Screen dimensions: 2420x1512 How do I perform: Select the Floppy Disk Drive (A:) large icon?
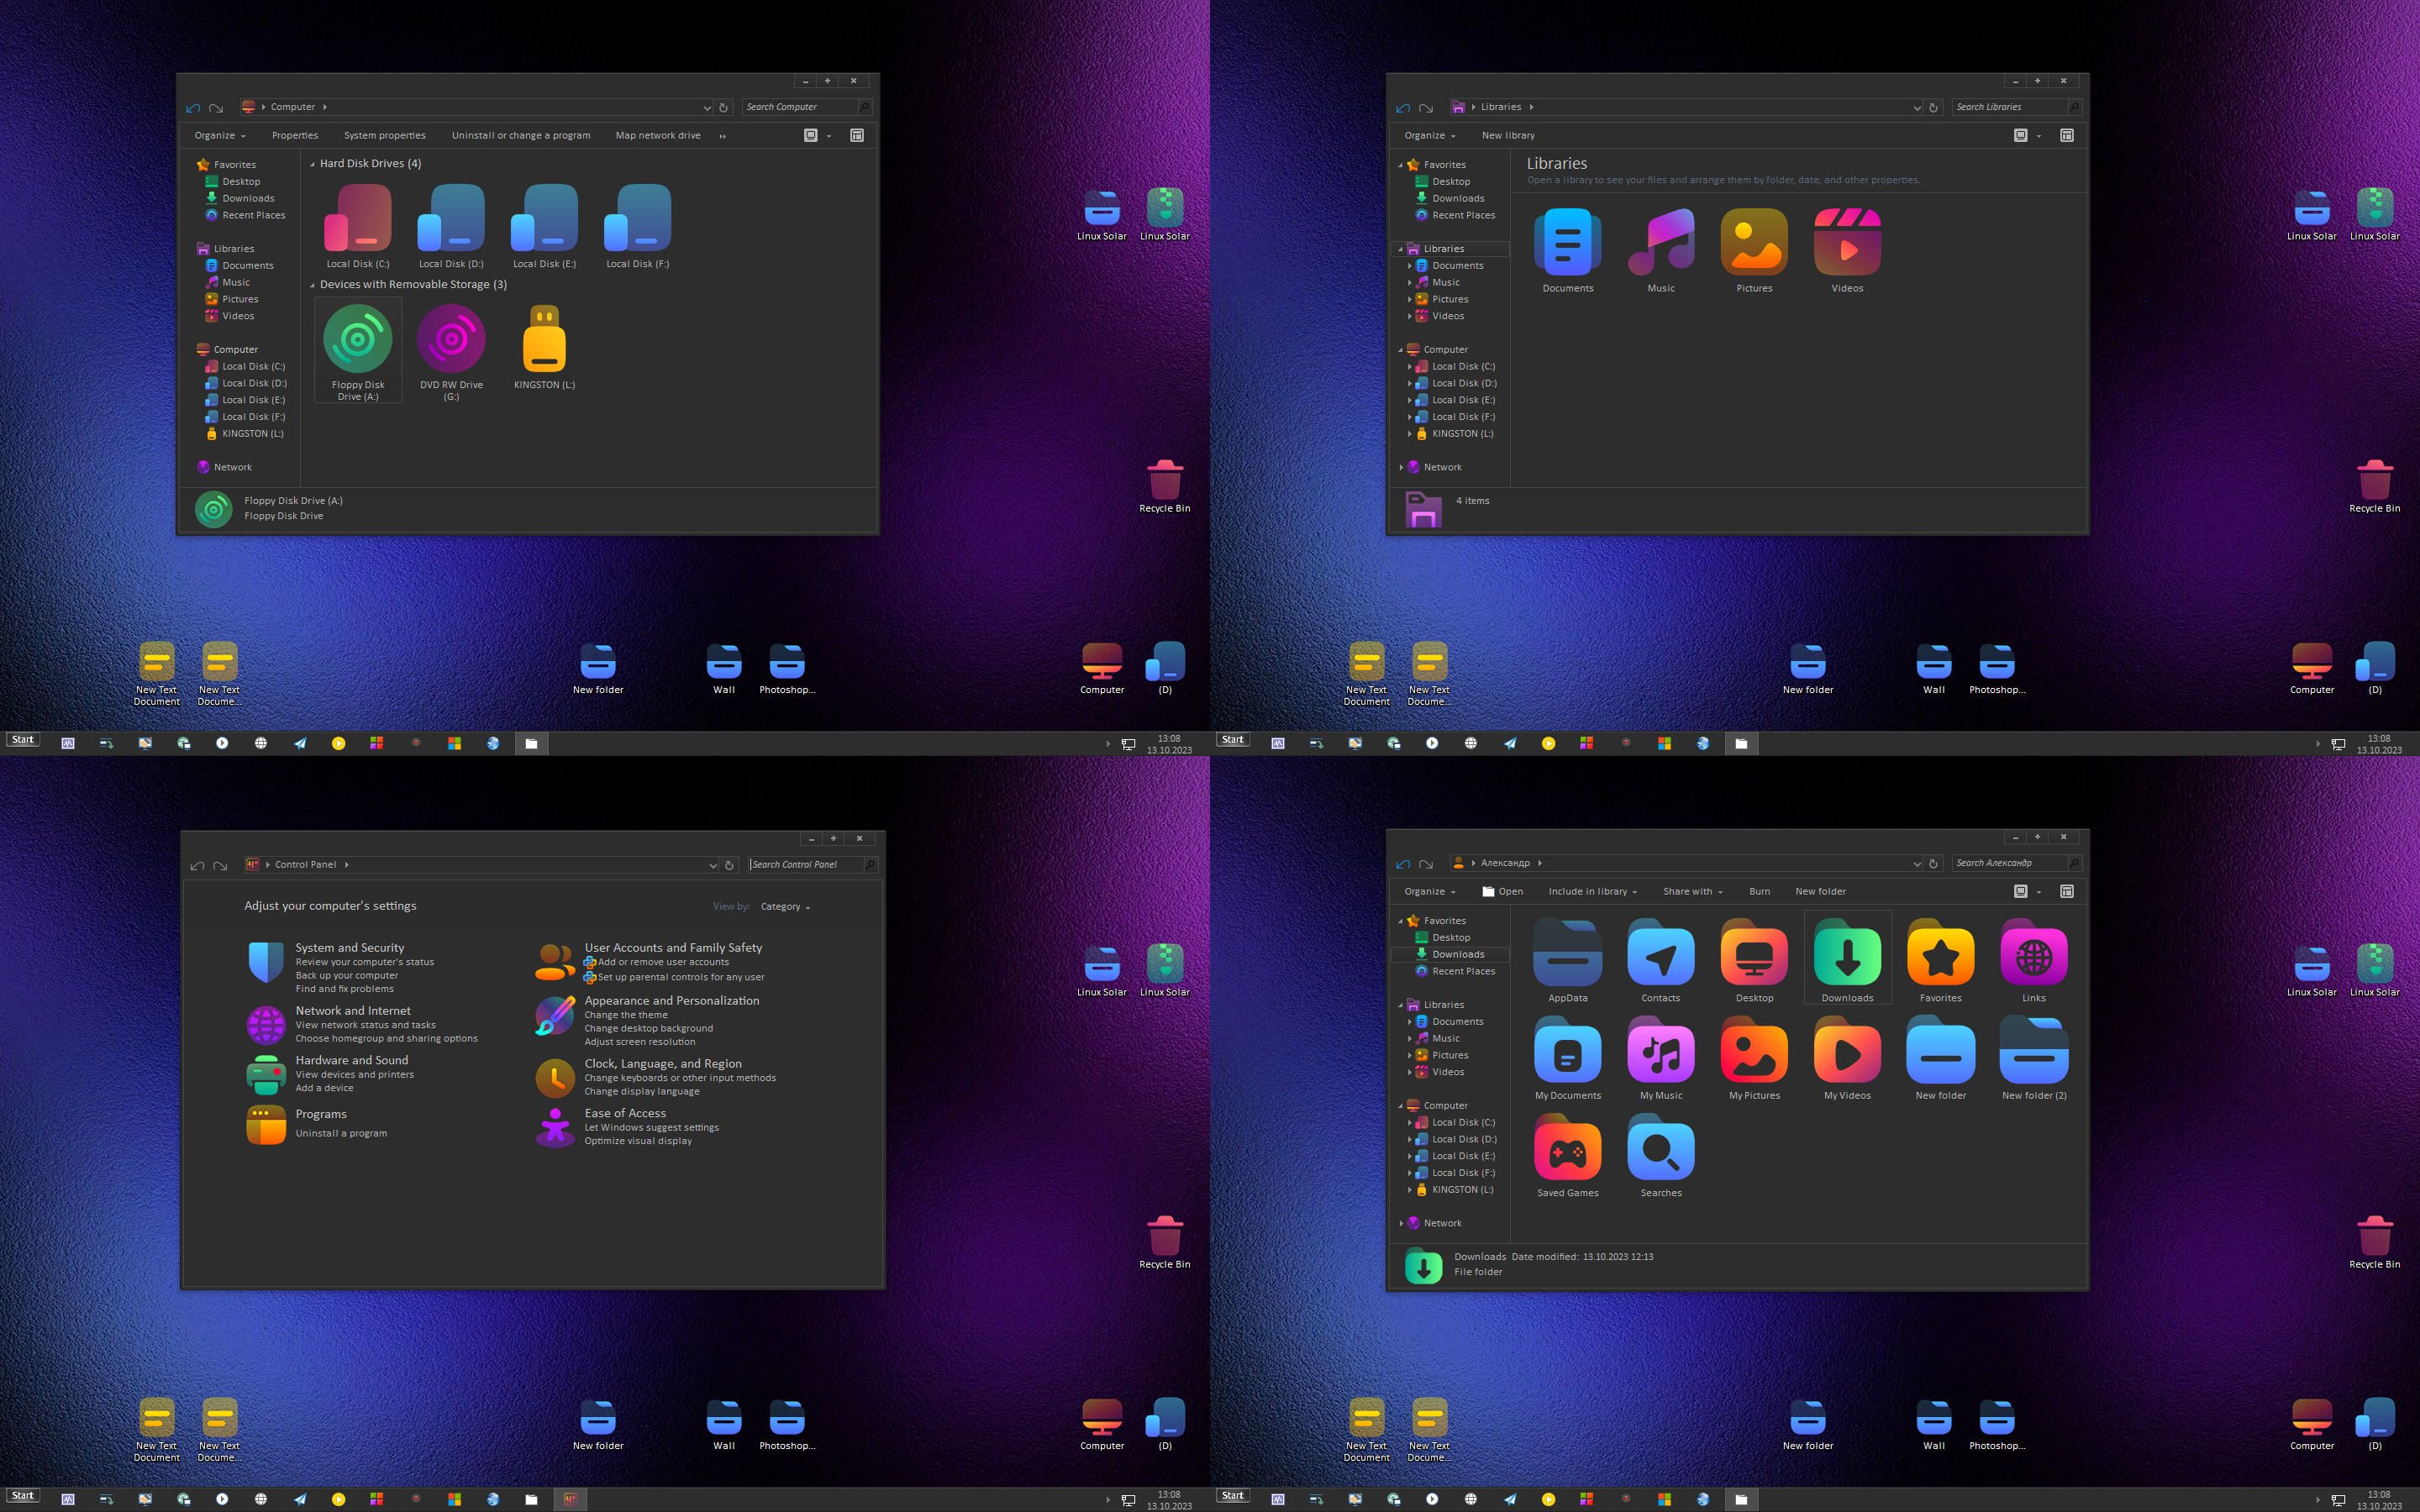coord(358,339)
